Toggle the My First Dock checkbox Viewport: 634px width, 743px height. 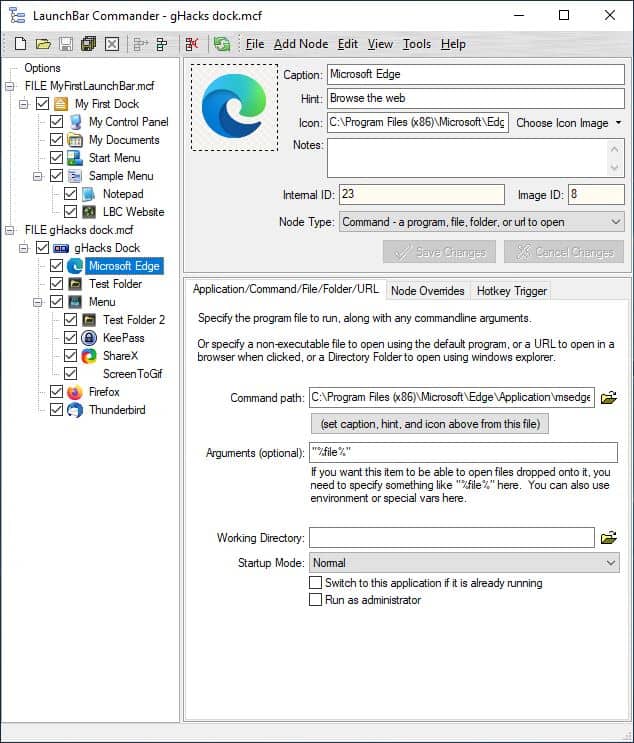42,104
